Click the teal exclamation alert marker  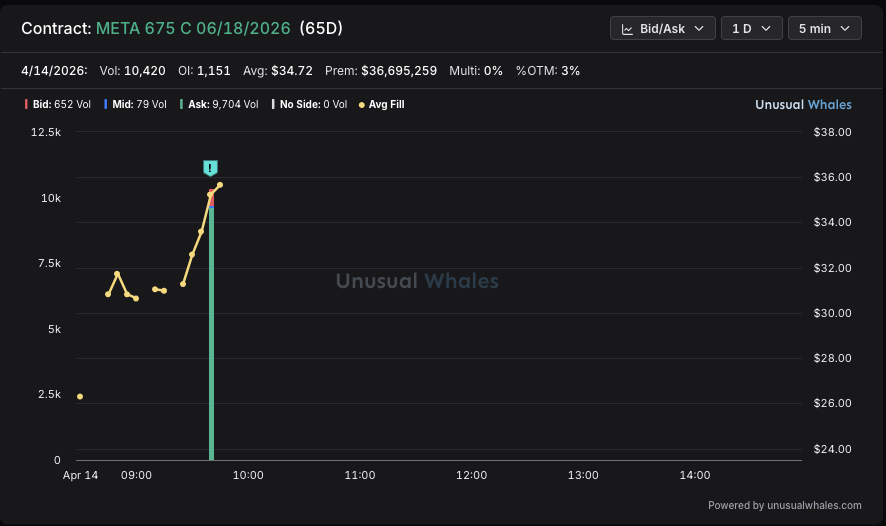[x=210, y=168]
